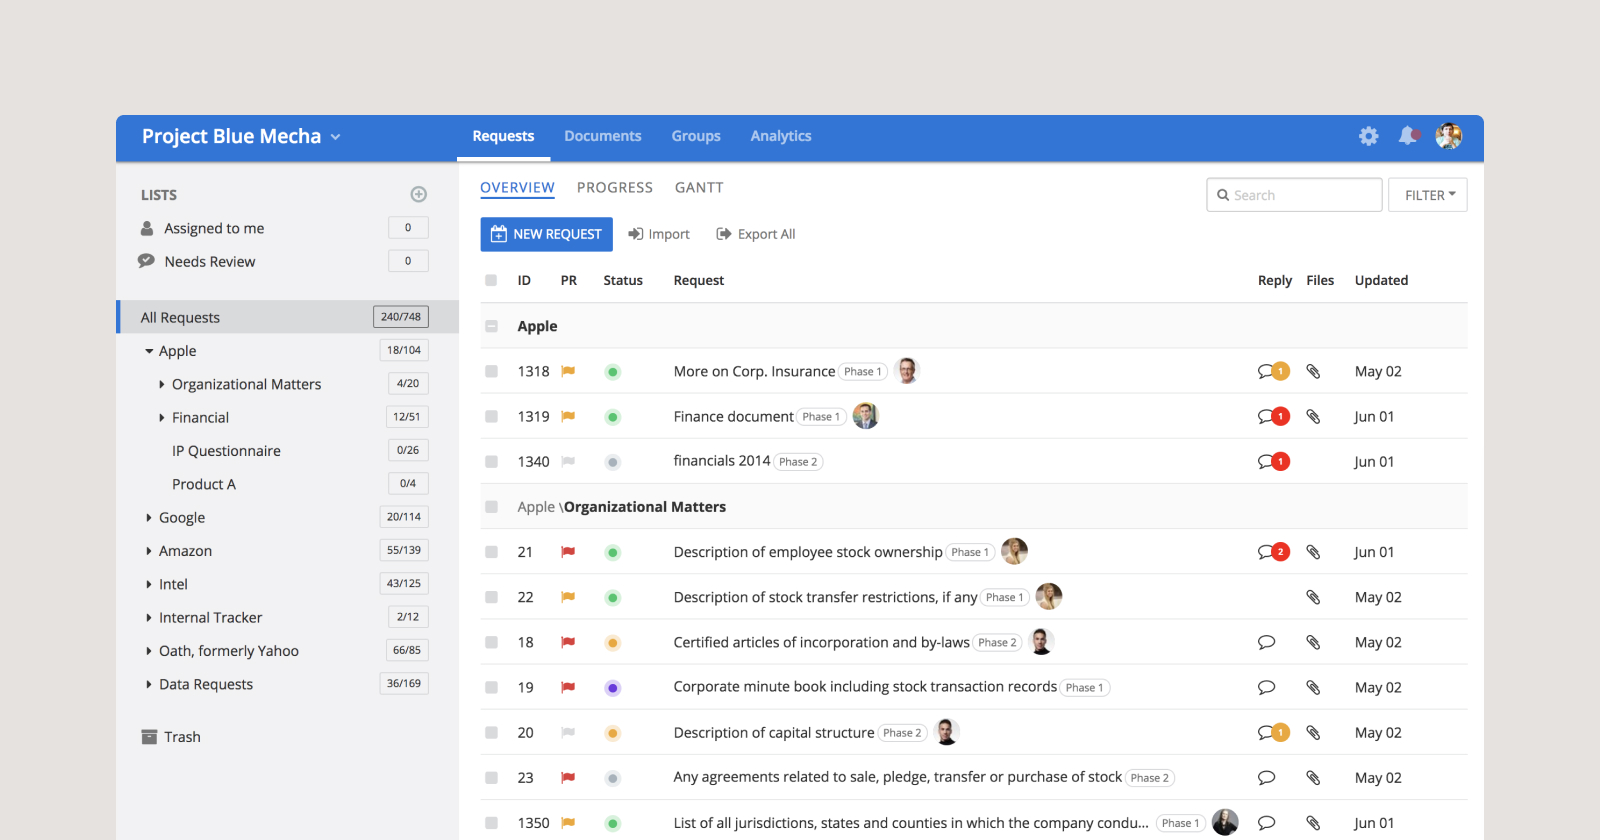The height and width of the screenshot is (840, 1600).
Task: Switch to the Groups tab
Action: [x=696, y=136]
